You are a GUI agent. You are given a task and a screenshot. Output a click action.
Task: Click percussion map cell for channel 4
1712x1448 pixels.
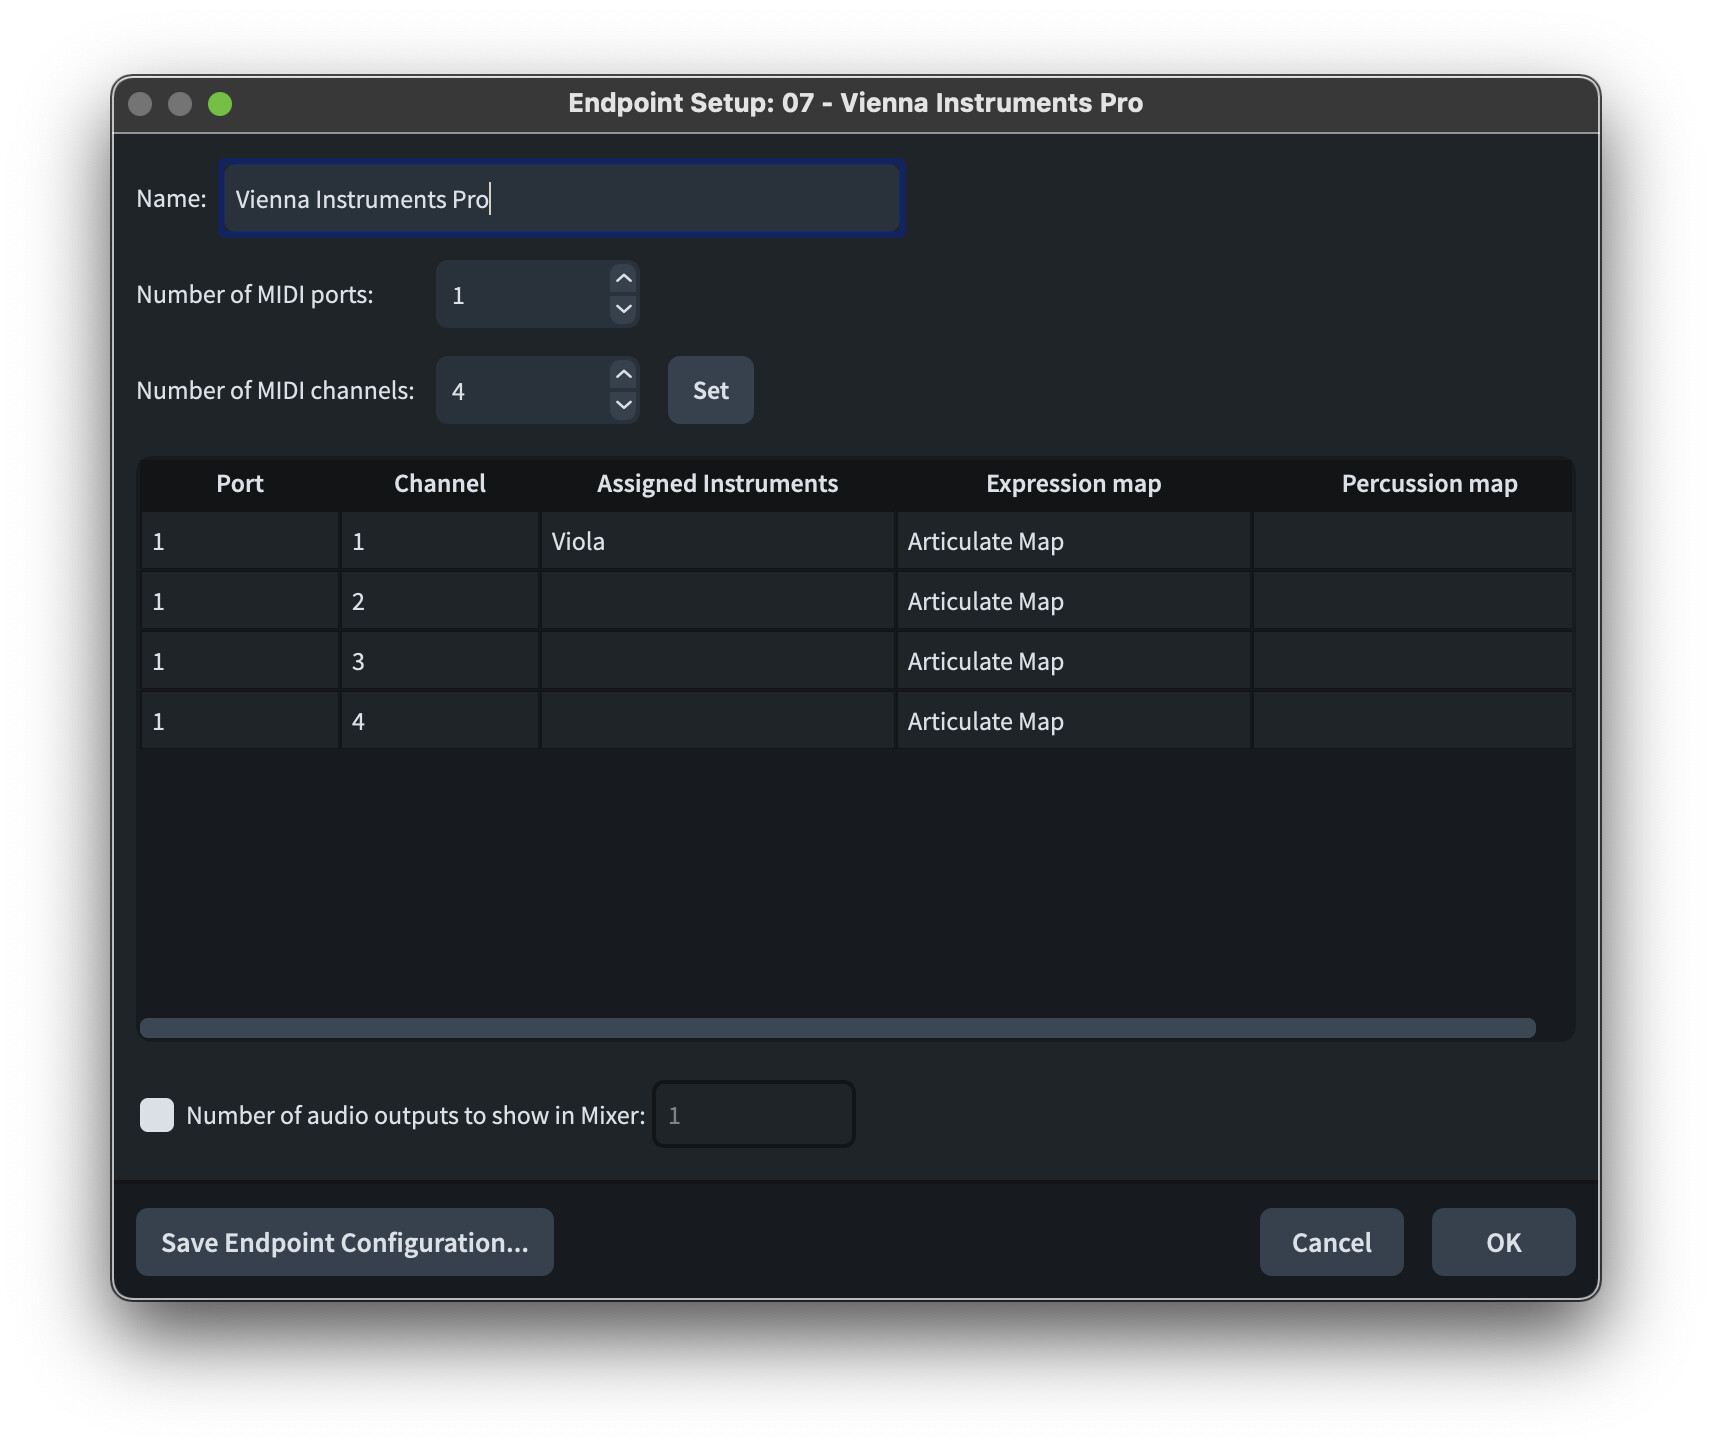(1413, 721)
